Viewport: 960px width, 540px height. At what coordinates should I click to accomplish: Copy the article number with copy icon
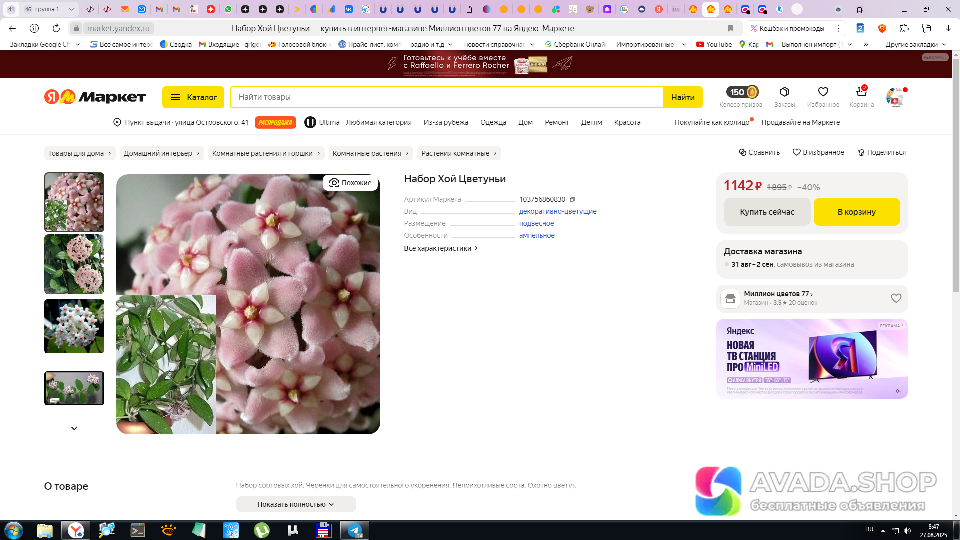pyautogui.click(x=573, y=199)
